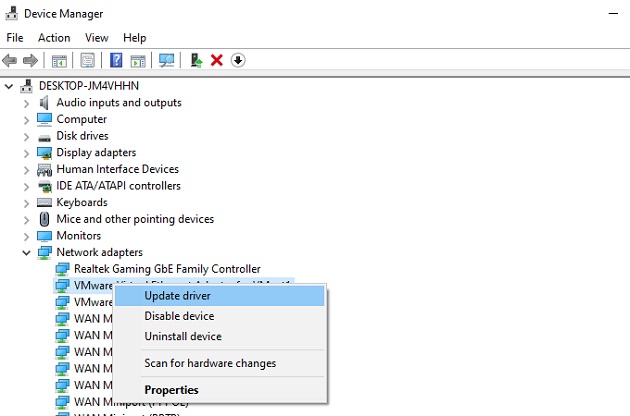630x416 pixels.
Task: Select Scan for hardware changes
Action: coord(220,363)
